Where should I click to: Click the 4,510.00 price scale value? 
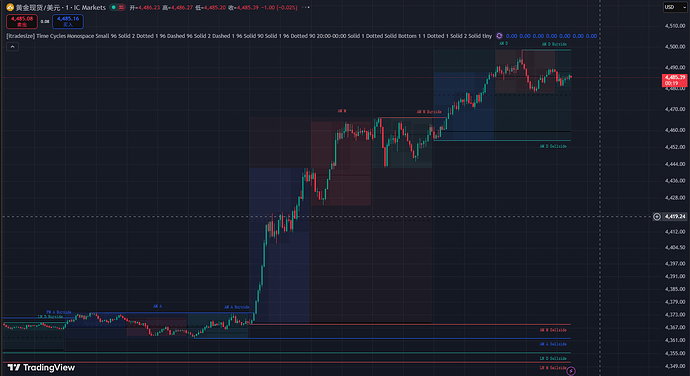[x=675, y=26]
